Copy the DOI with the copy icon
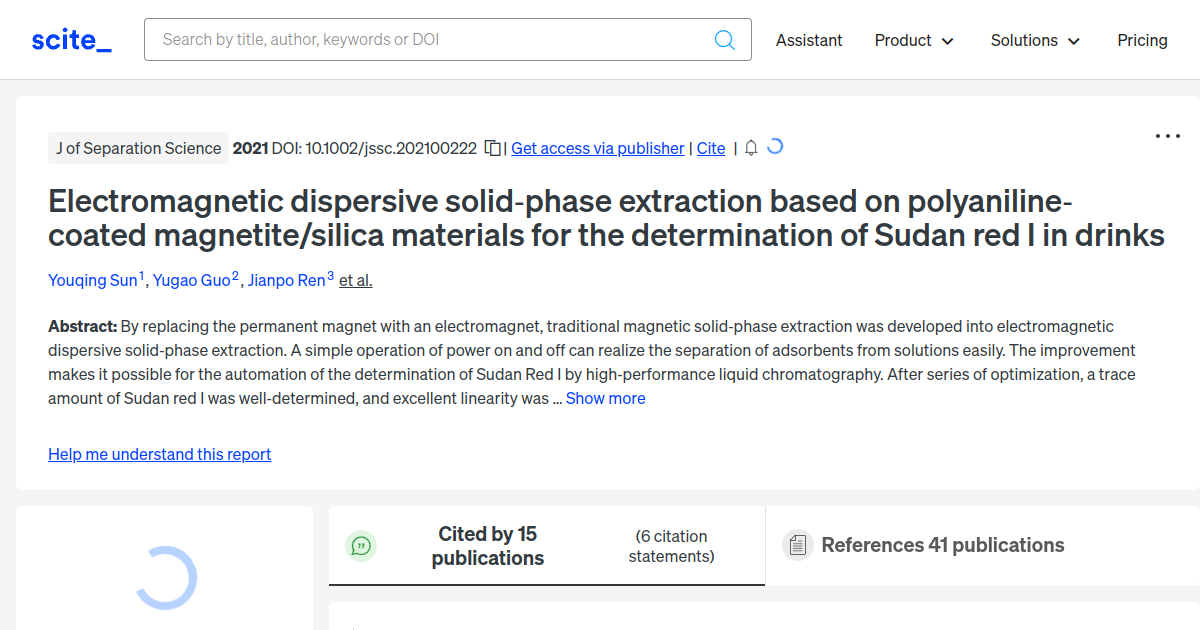1200x630 pixels. click(492, 148)
